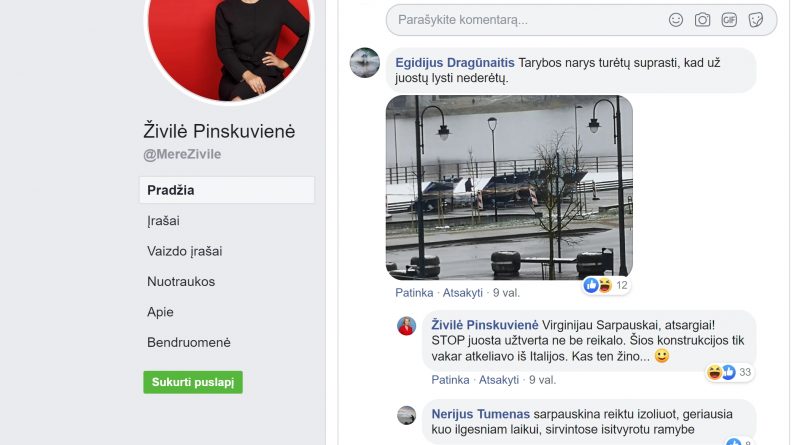
Task: Enlarge the embankment photo in the comment
Action: [x=509, y=187]
